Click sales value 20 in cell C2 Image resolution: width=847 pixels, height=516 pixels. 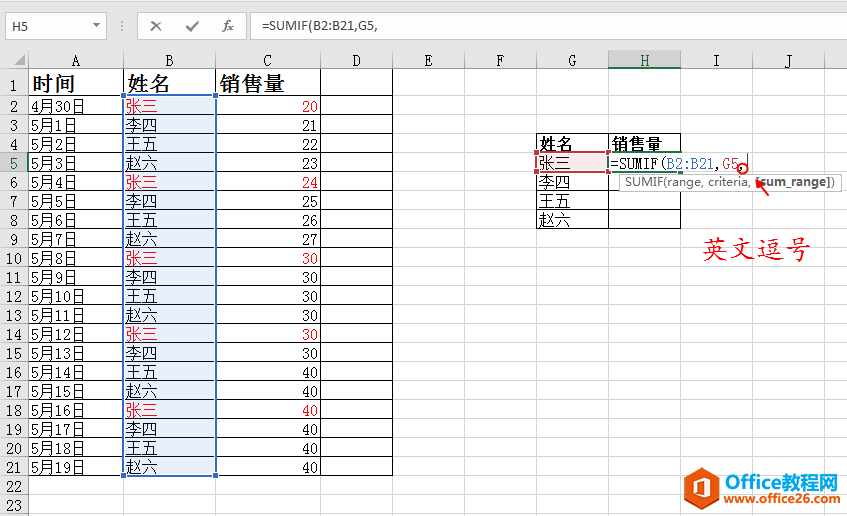tap(267, 106)
